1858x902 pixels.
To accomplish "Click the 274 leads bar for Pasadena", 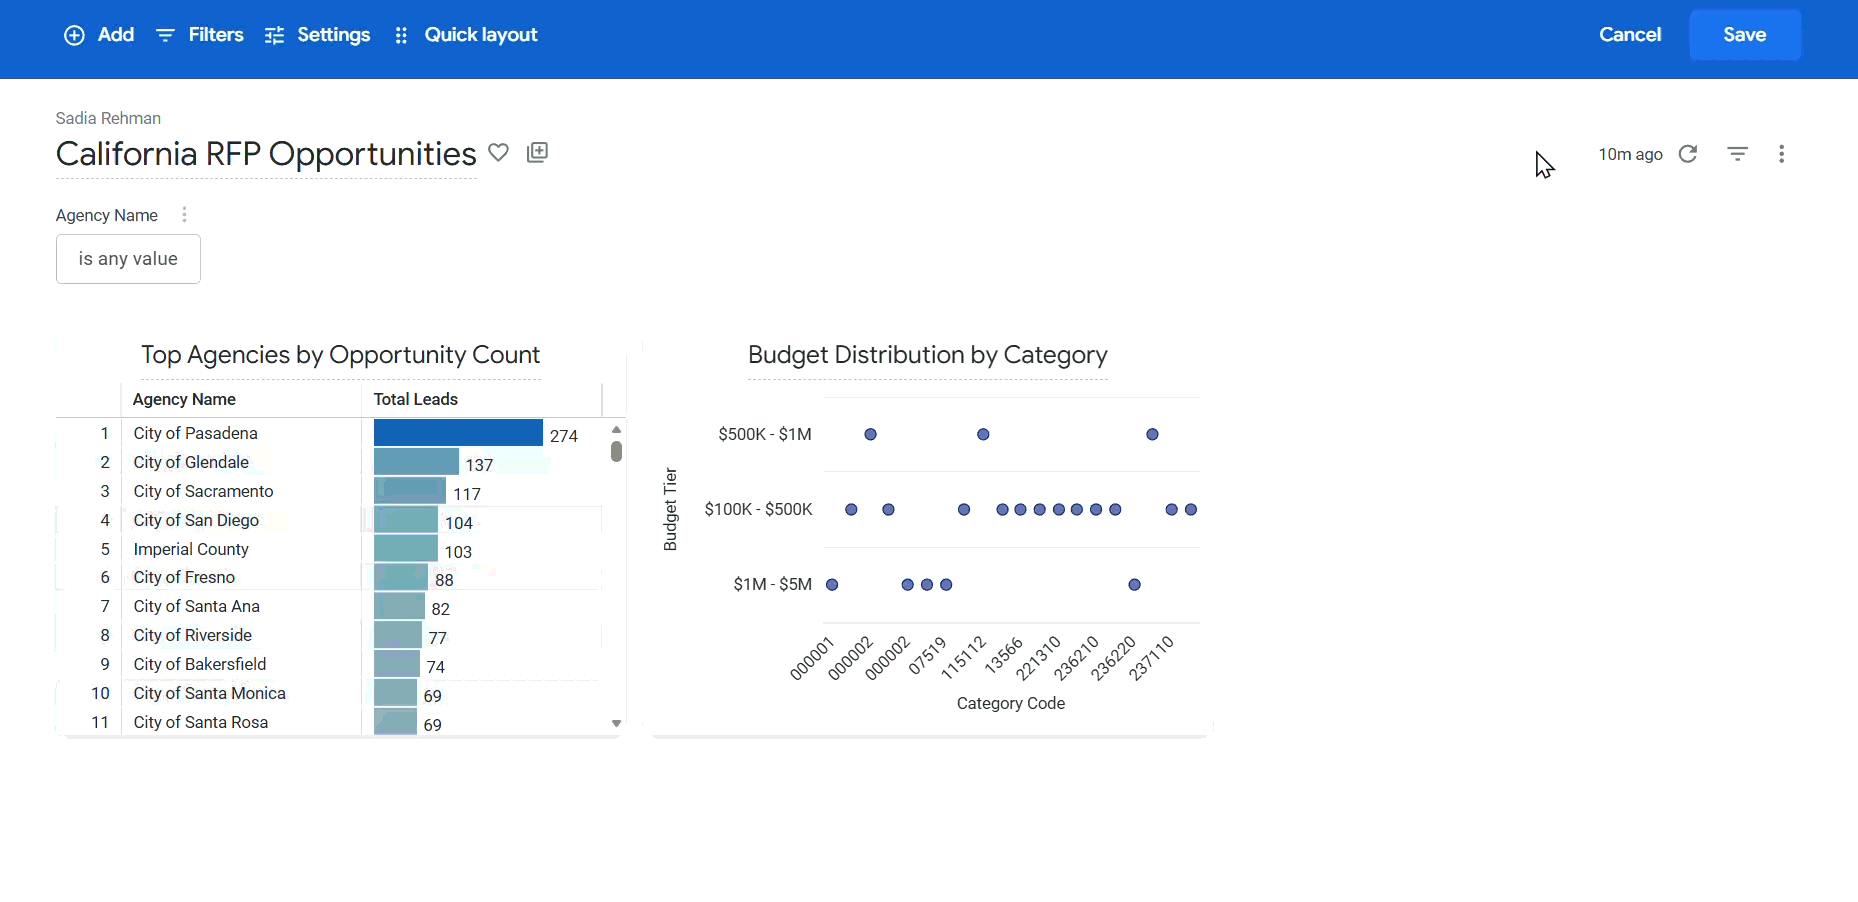I will 458,433.
